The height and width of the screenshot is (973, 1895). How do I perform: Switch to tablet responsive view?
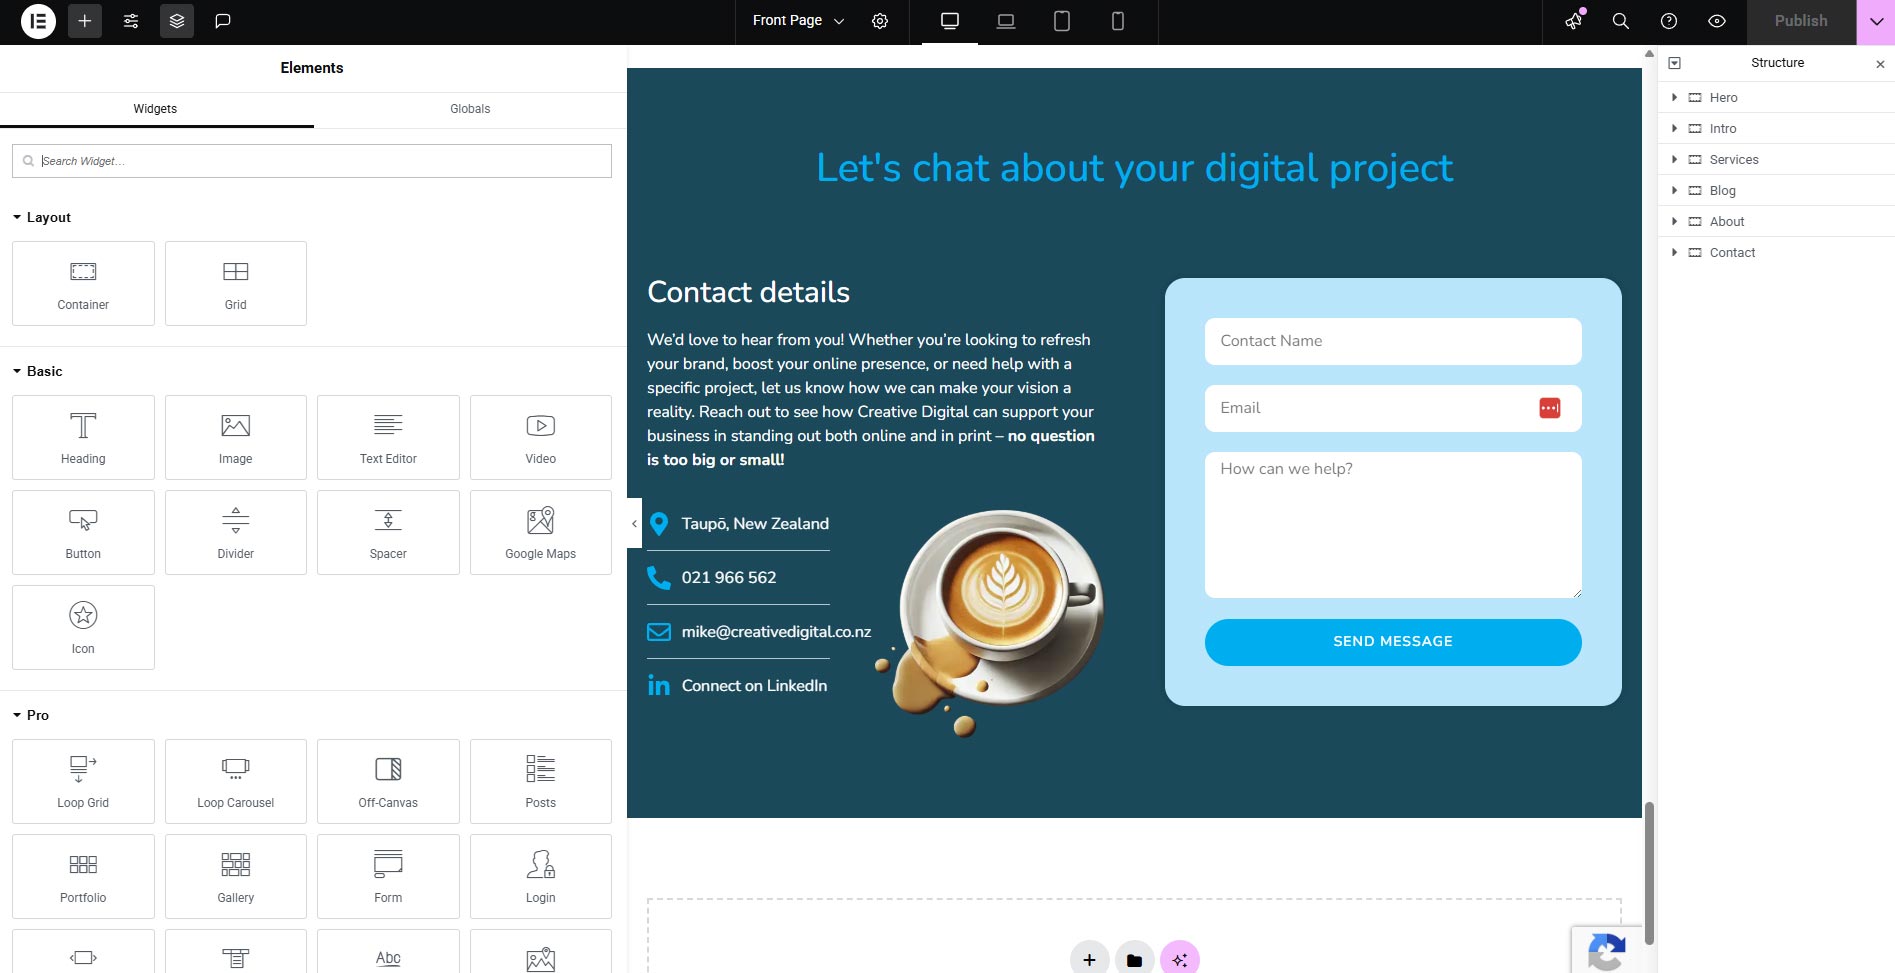[1062, 21]
